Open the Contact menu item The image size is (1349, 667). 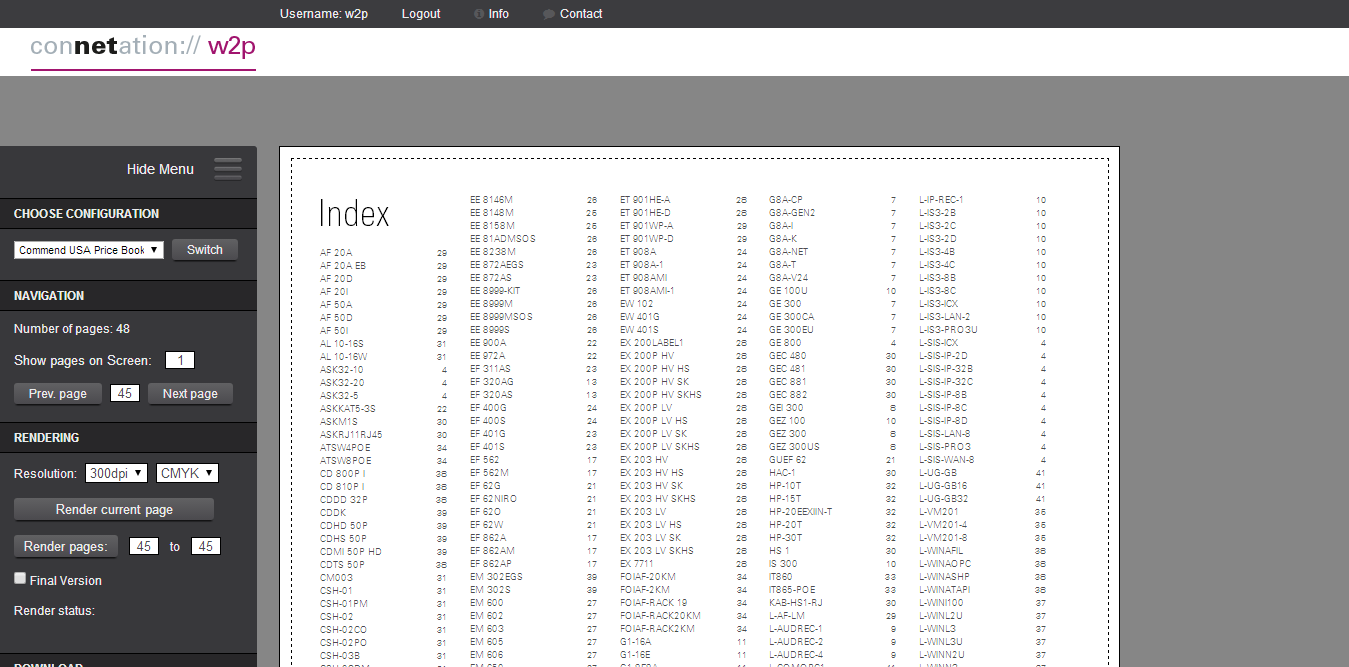click(x=581, y=14)
